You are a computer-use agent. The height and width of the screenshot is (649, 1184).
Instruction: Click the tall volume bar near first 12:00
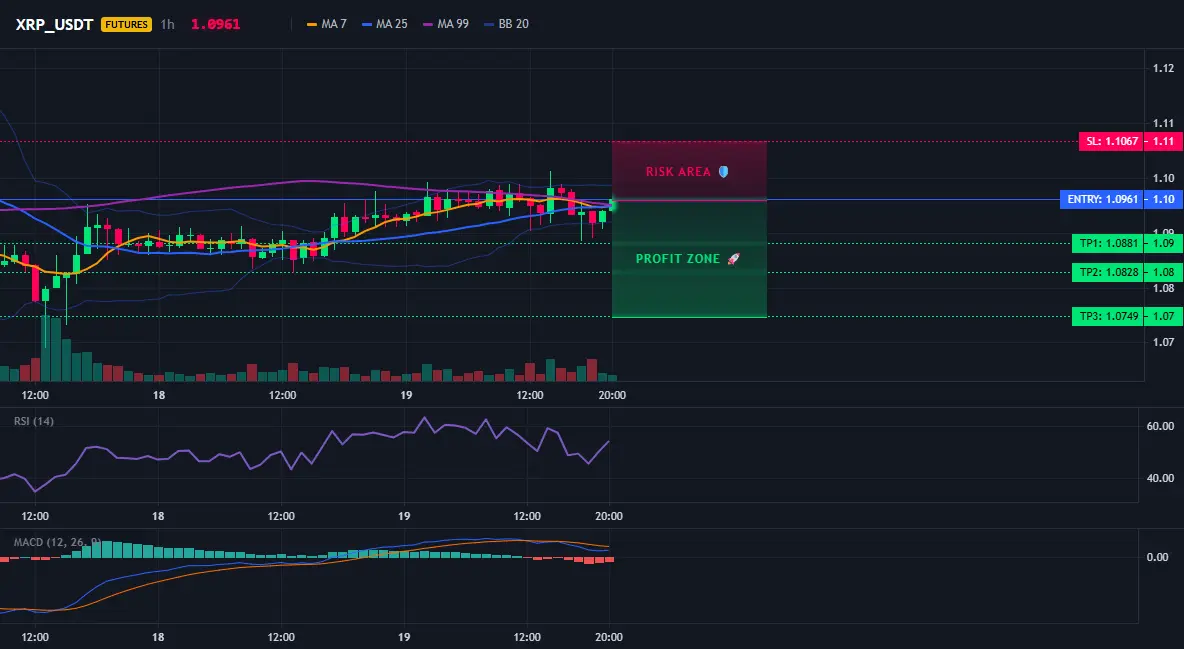(x=45, y=348)
